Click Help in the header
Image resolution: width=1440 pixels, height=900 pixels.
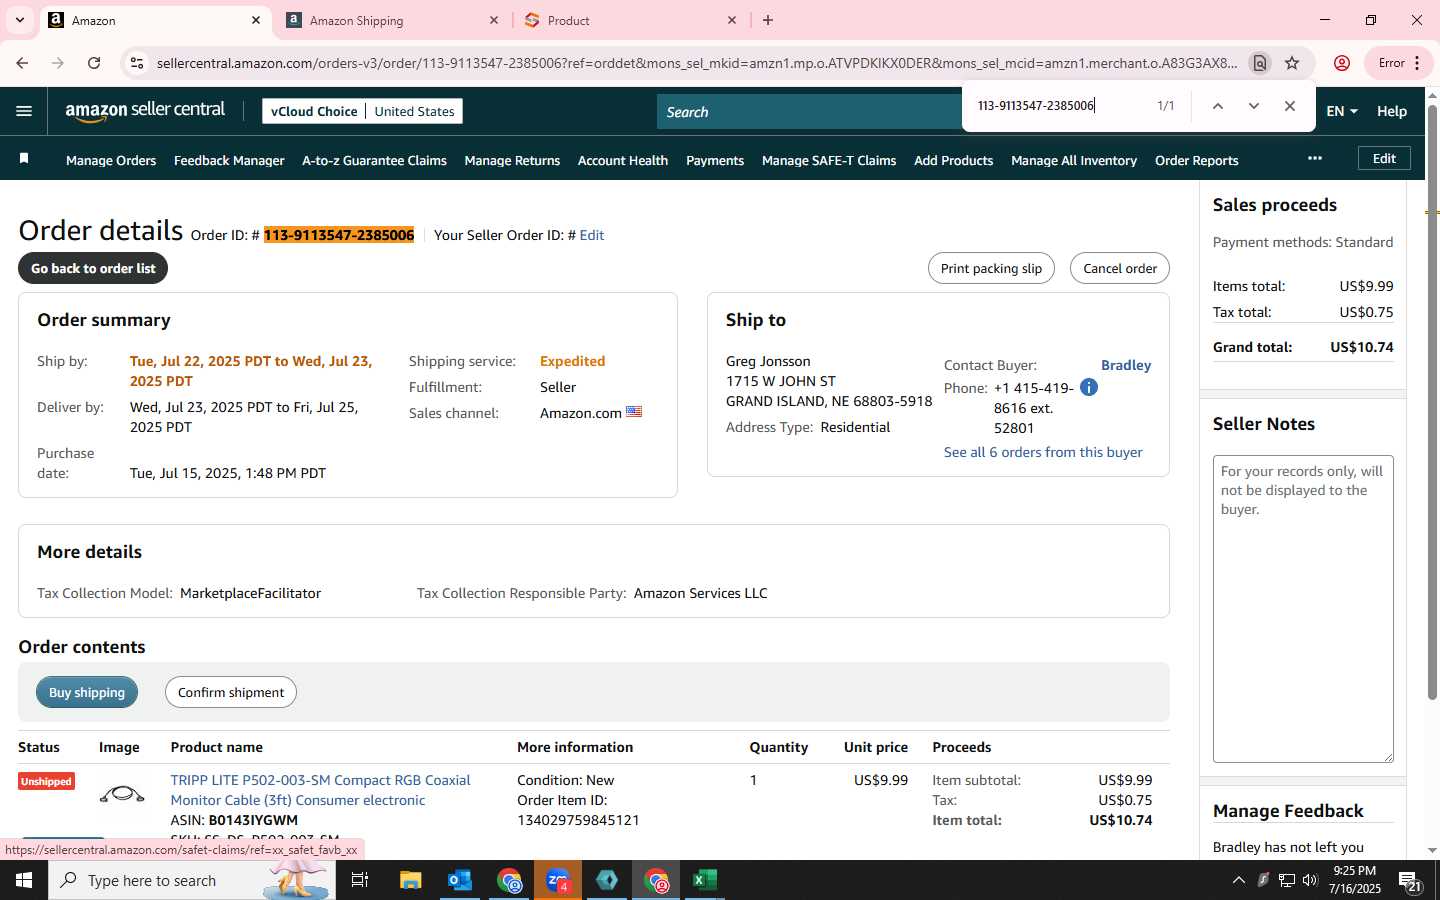[1391, 111]
